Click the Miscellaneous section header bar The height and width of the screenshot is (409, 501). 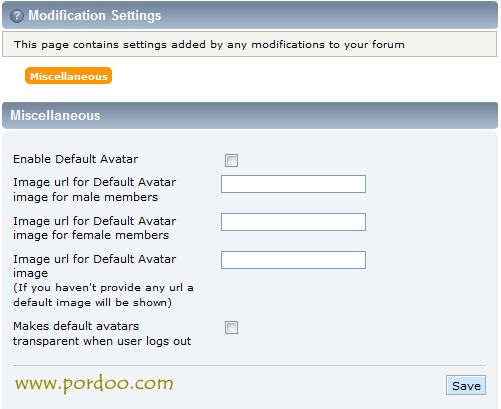[250, 115]
